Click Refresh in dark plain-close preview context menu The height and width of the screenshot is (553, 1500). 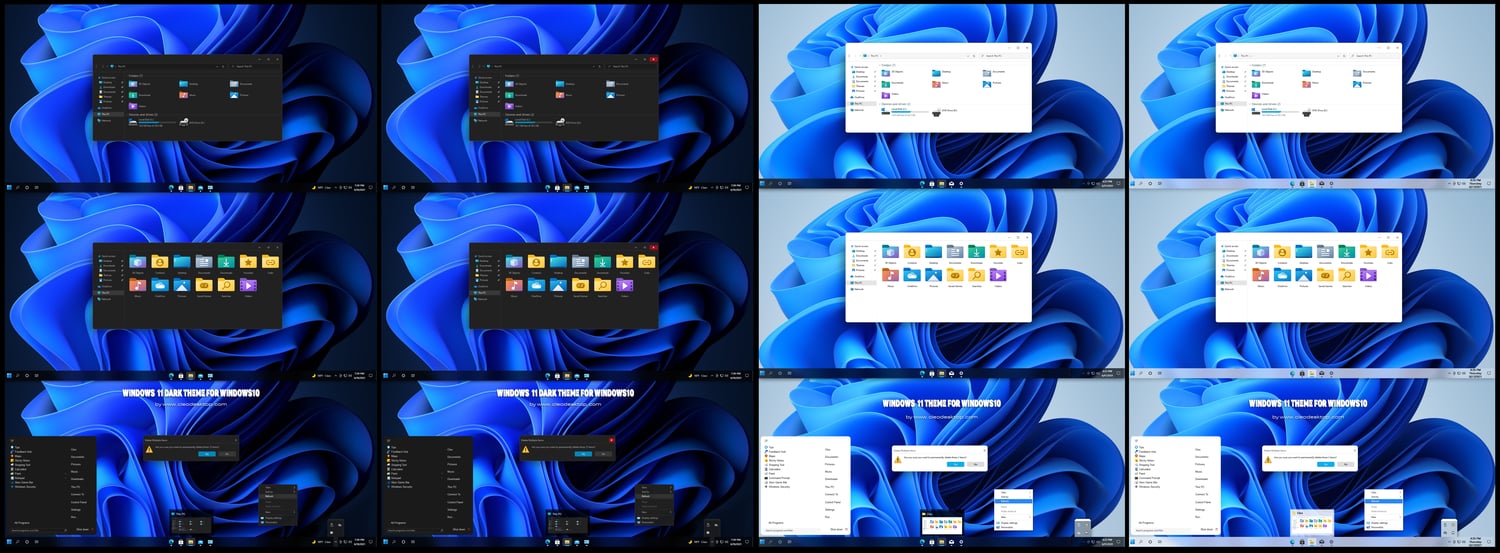(x=278, y=496)
